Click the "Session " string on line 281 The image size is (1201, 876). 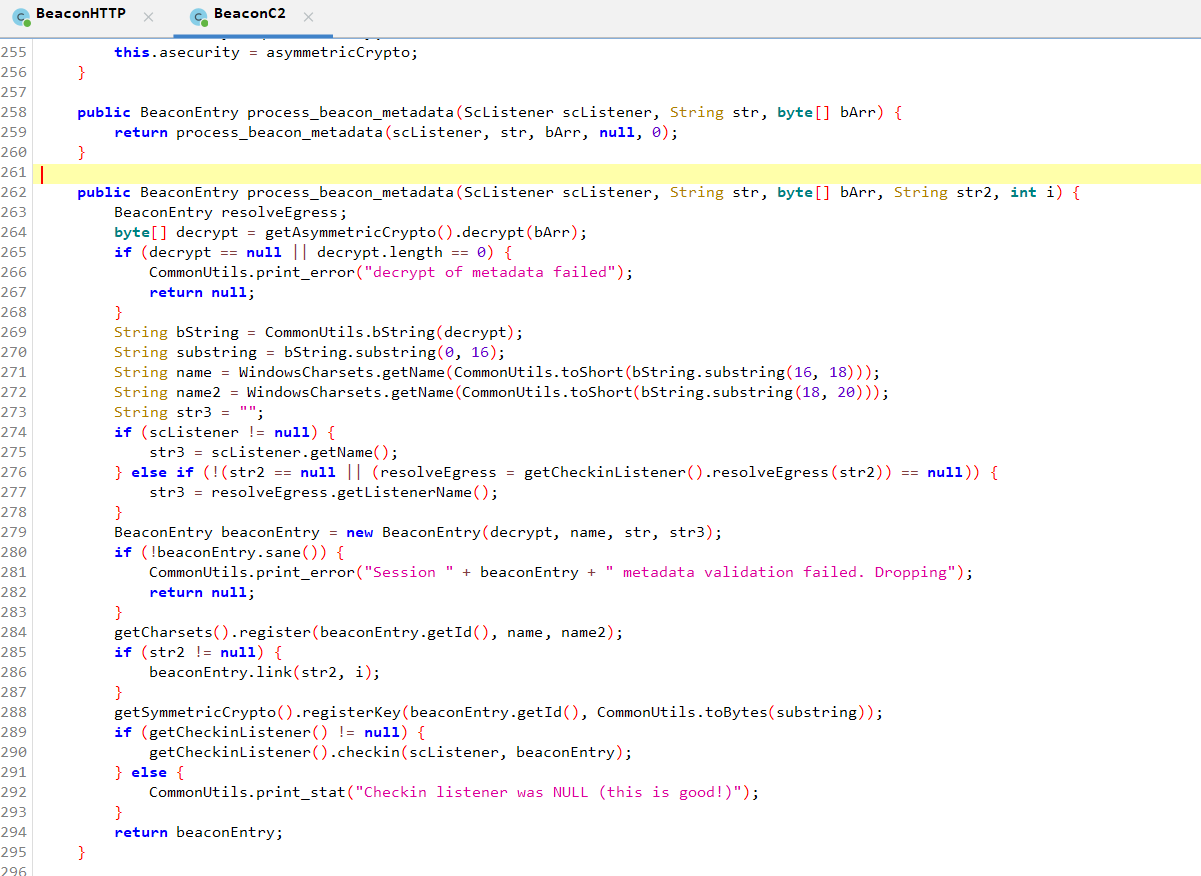coord(409,572)
